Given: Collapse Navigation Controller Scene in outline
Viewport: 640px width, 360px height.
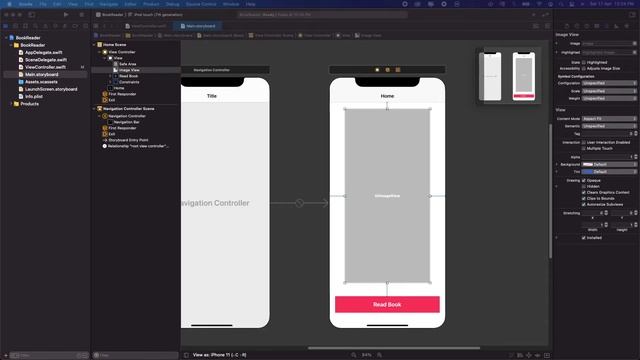Looking at the screenshot, I should coord(94,109).
